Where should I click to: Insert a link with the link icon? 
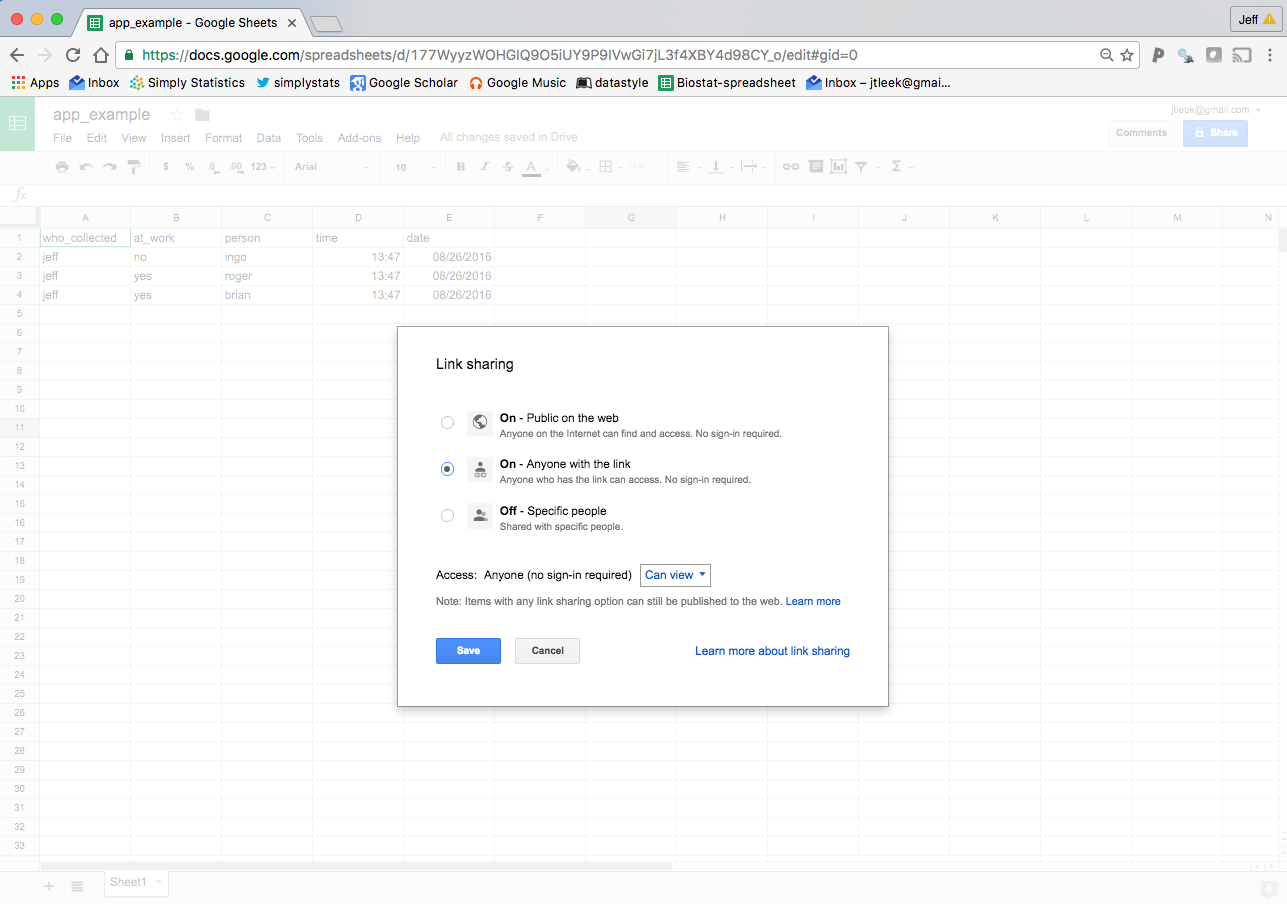(789, 166)
